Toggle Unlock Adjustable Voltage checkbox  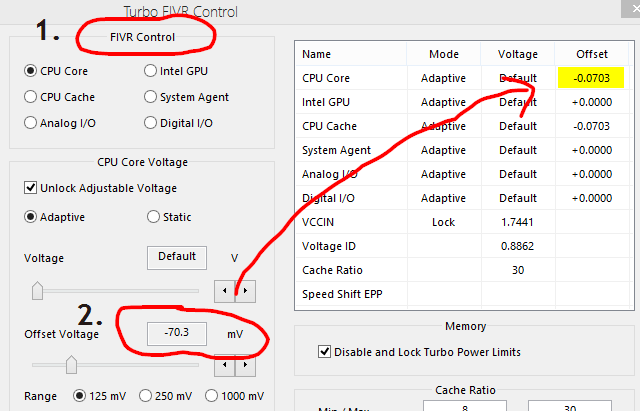(30, 188)
